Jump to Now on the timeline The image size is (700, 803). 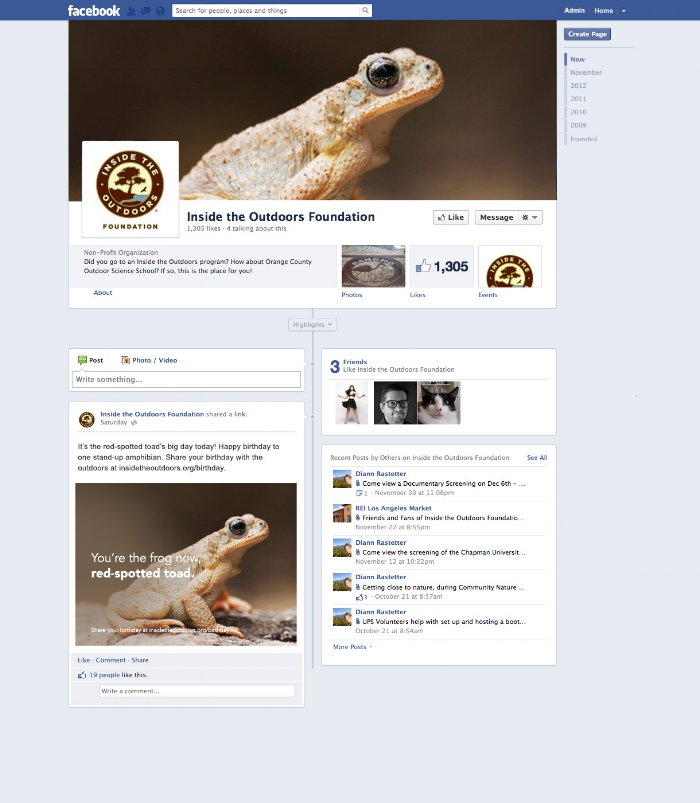pyautogui.click(x=578, y=59)
